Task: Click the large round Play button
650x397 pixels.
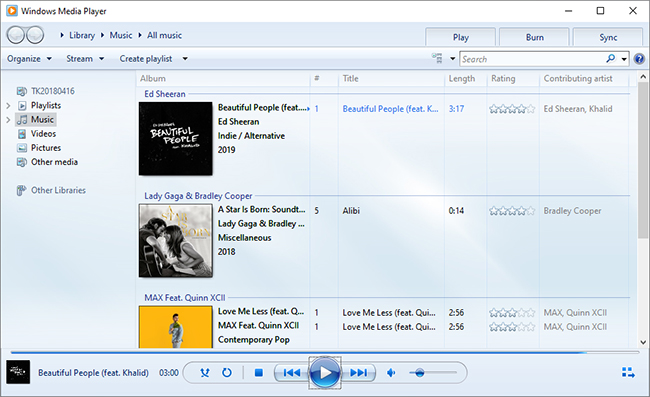Action: pos(325,373)
